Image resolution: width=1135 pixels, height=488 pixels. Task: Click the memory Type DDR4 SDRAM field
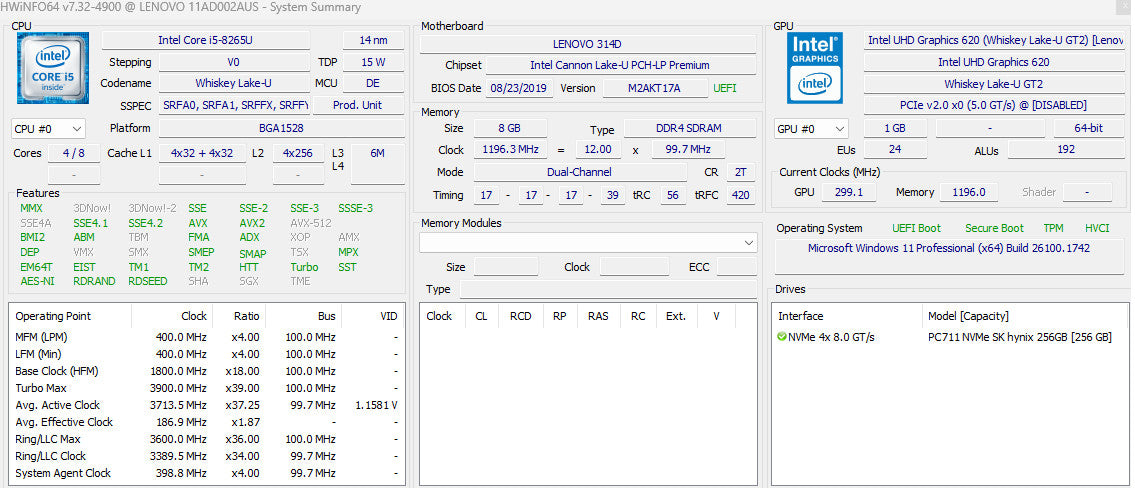point(688,129)
